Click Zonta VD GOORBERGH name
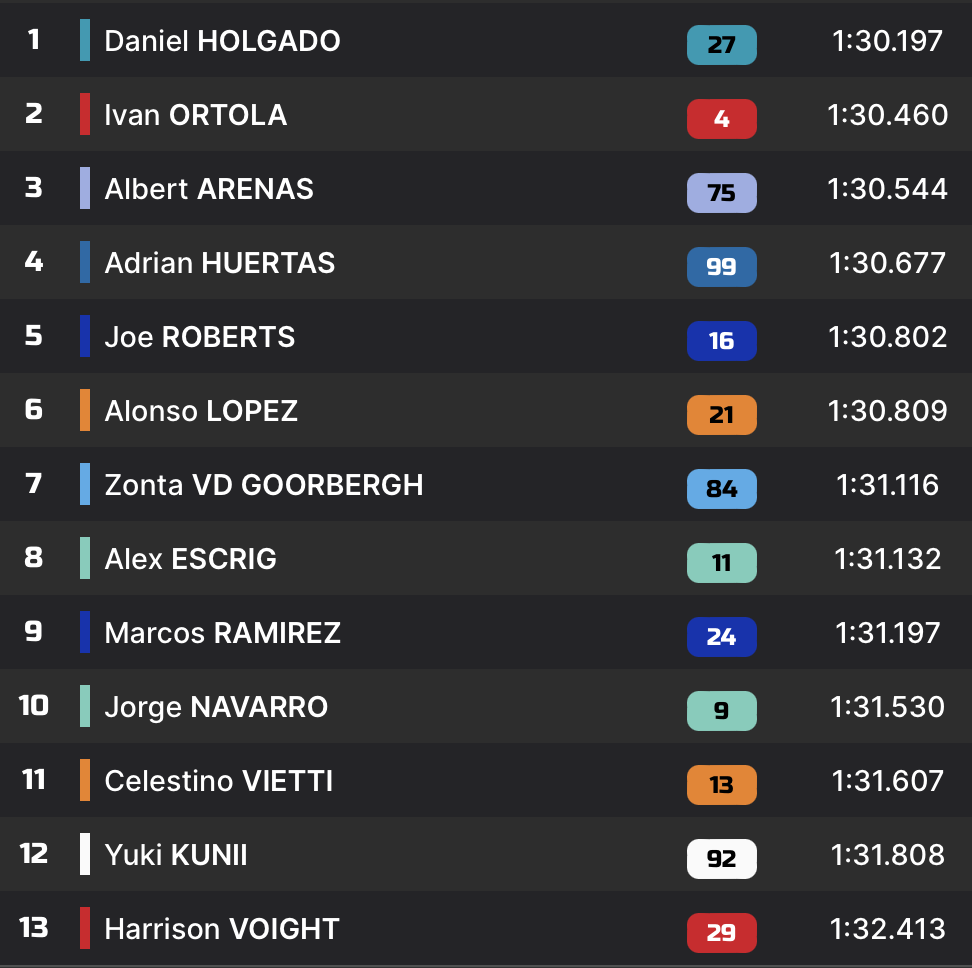Screen dimensions: 972x968 [x=264, y=485]
